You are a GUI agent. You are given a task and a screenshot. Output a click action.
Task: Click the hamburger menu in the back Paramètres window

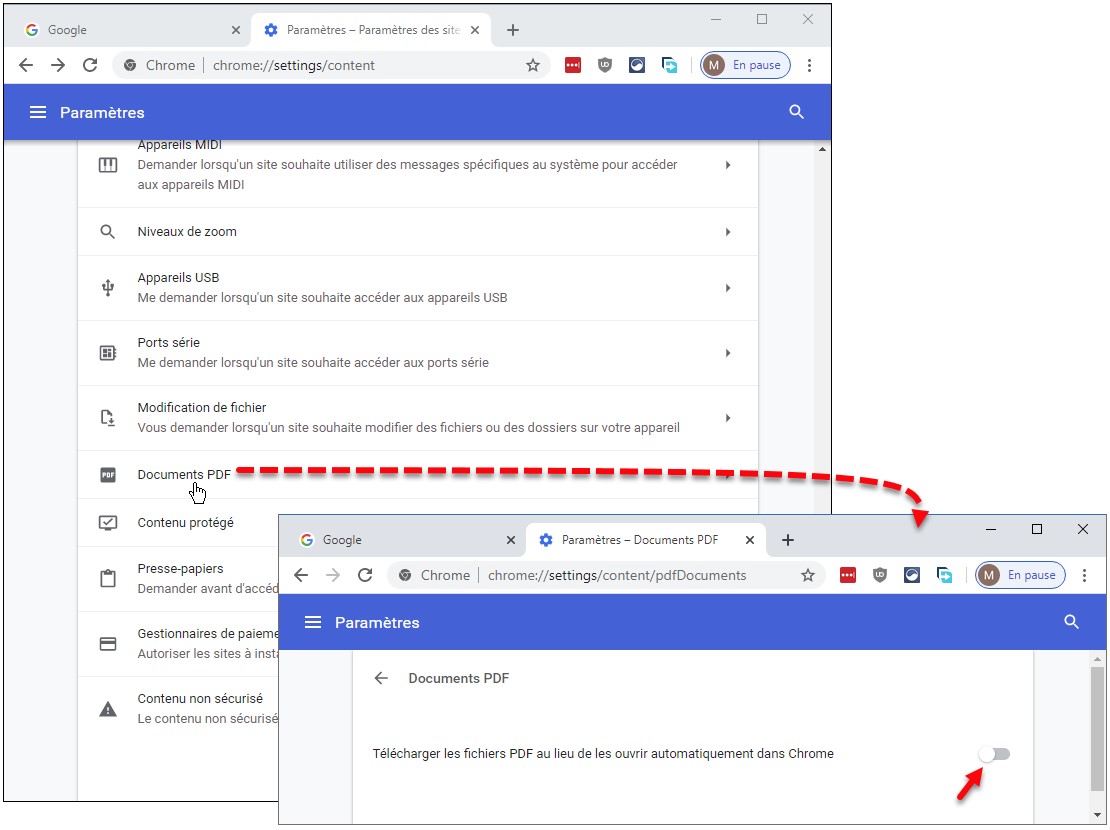point(38,112)
